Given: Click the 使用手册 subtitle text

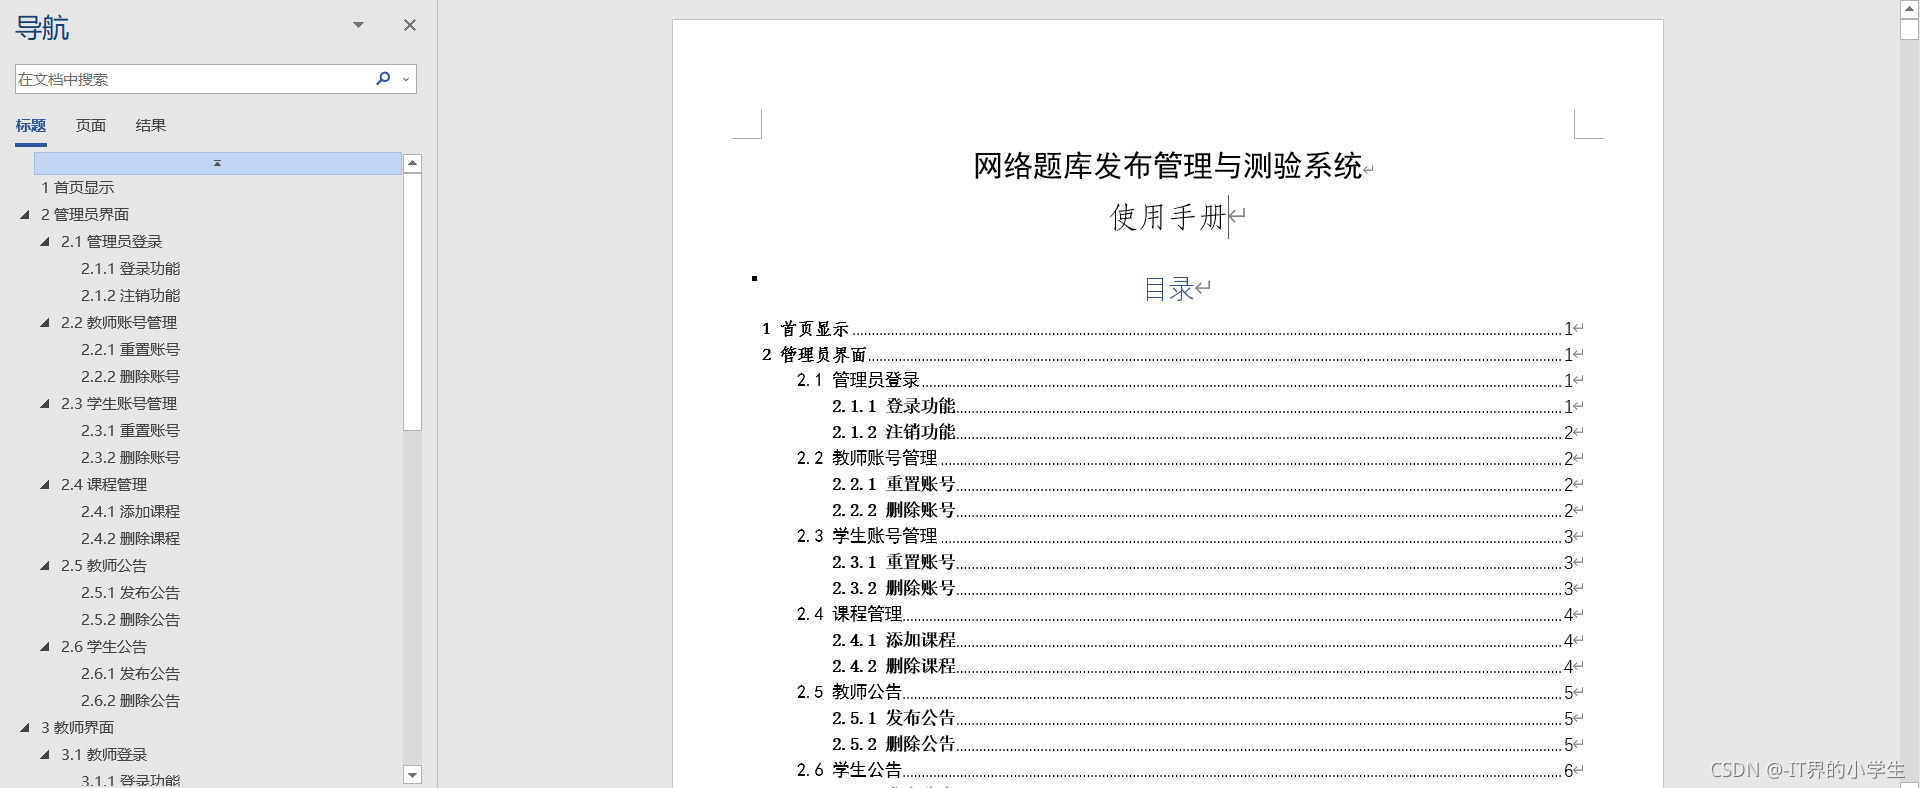Looking at the screenshot, I should [x=1168, y=216].
